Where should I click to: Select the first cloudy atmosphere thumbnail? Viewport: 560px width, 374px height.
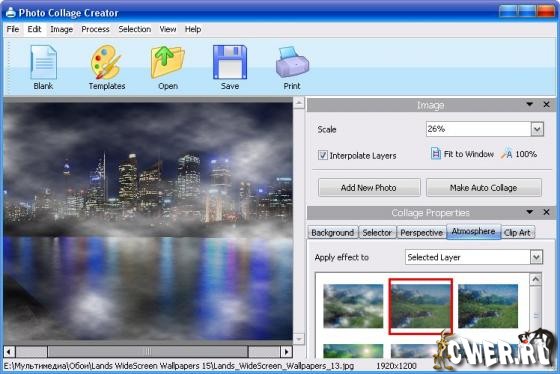coord(353,306)
